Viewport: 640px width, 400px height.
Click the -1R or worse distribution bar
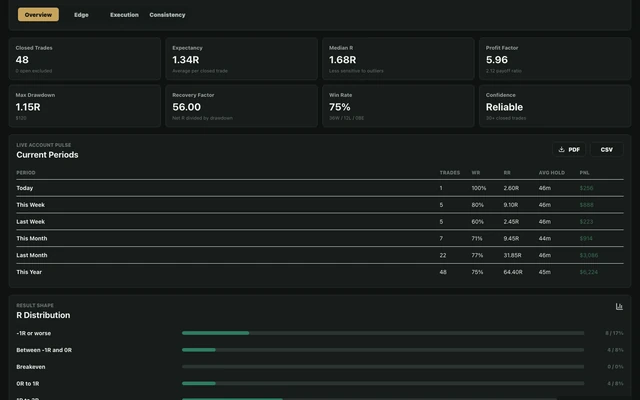pos(383,333)
